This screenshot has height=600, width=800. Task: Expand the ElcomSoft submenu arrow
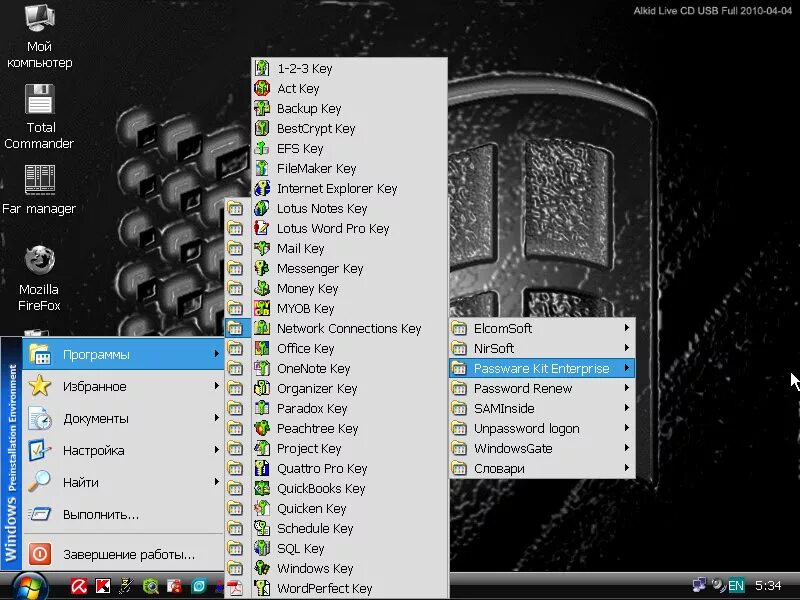pyautogui.click(x=627, y=328)
